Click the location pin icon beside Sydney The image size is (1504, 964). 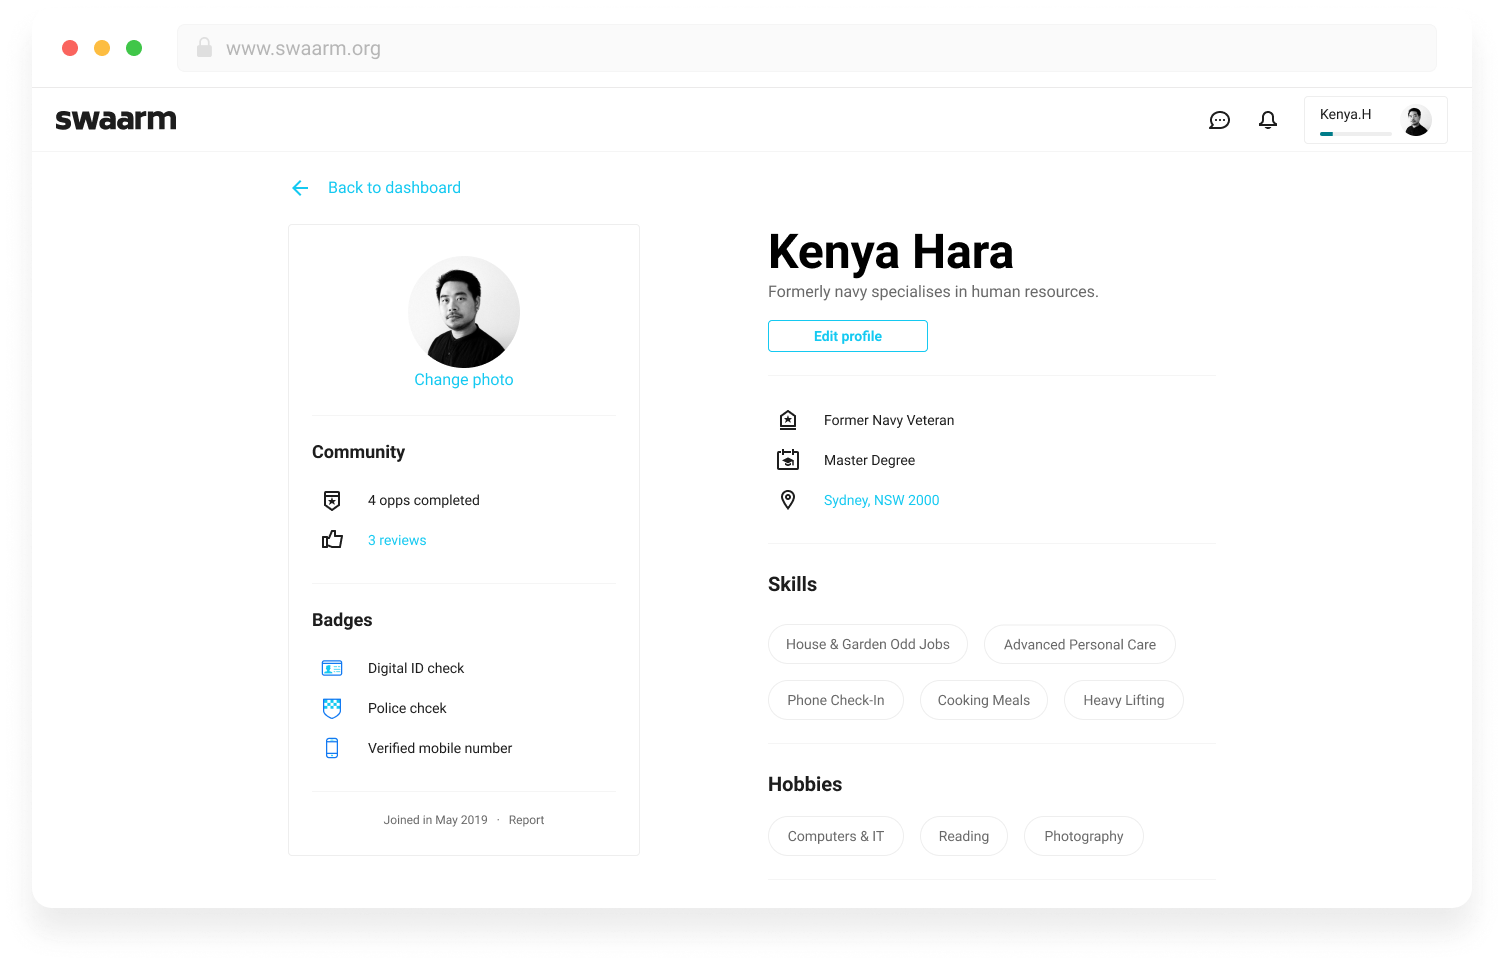pyautogui.click(x=788, y=499)
